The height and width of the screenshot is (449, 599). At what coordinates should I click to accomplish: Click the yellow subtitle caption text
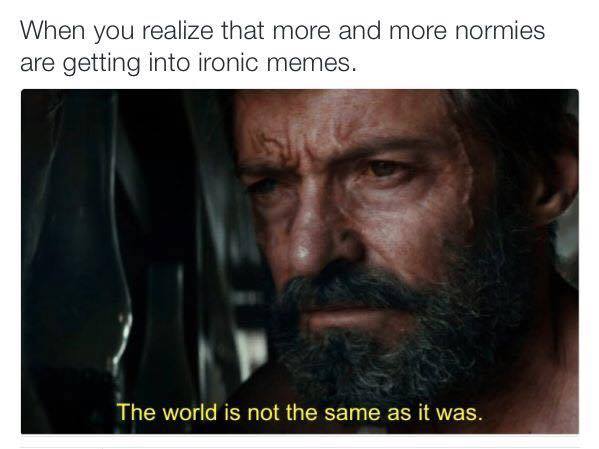click(300, 413)
